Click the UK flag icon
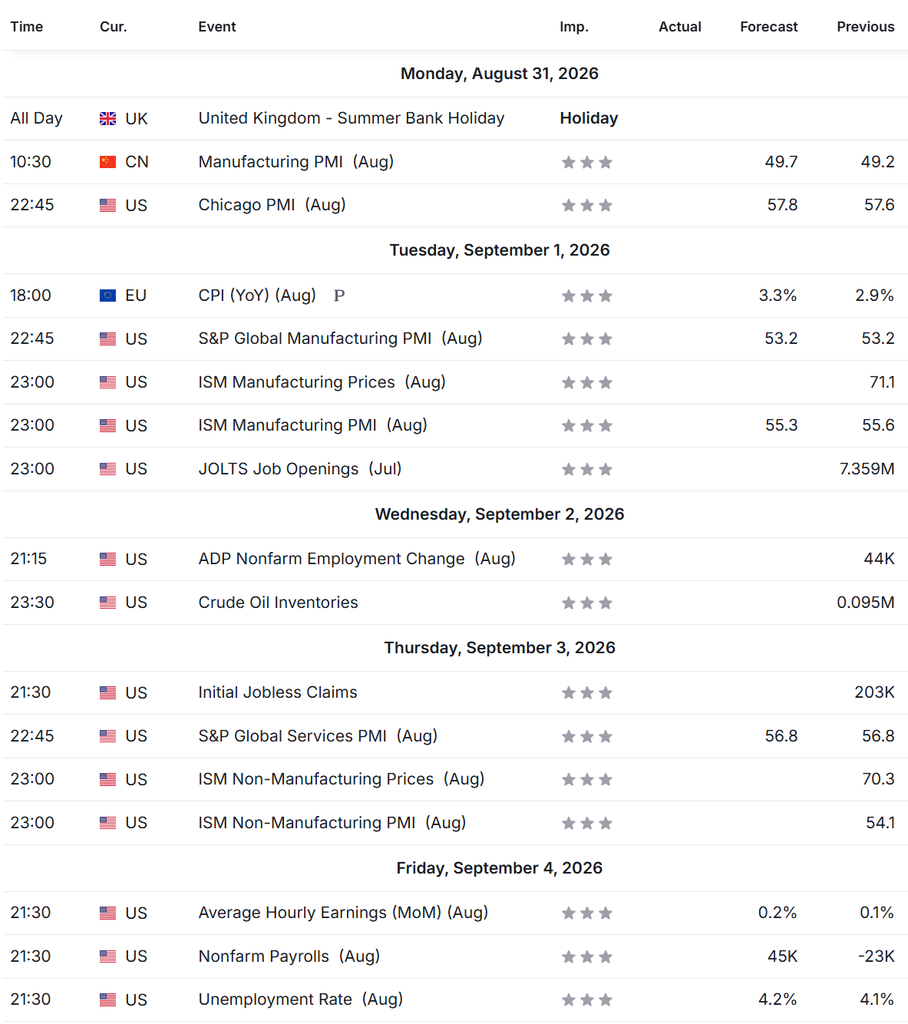Screen dimensions: 908x1024 (108, 118)
